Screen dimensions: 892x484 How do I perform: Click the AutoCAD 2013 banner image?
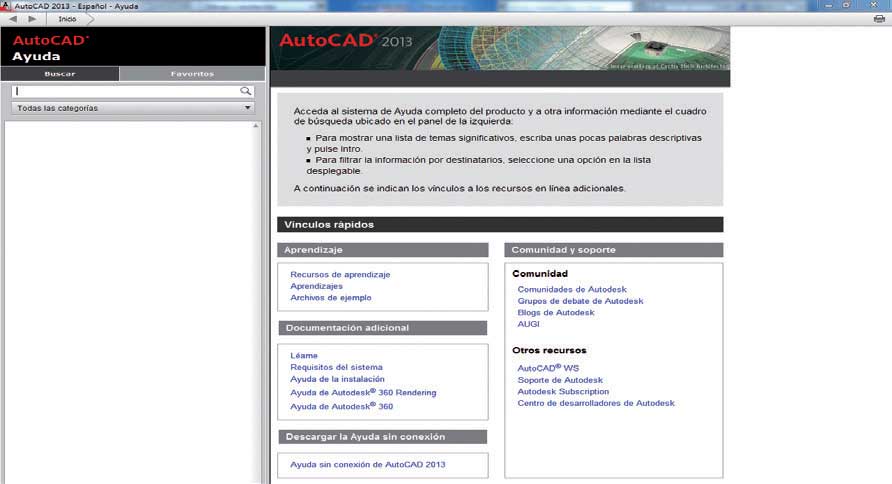click(x=501, y=48)
